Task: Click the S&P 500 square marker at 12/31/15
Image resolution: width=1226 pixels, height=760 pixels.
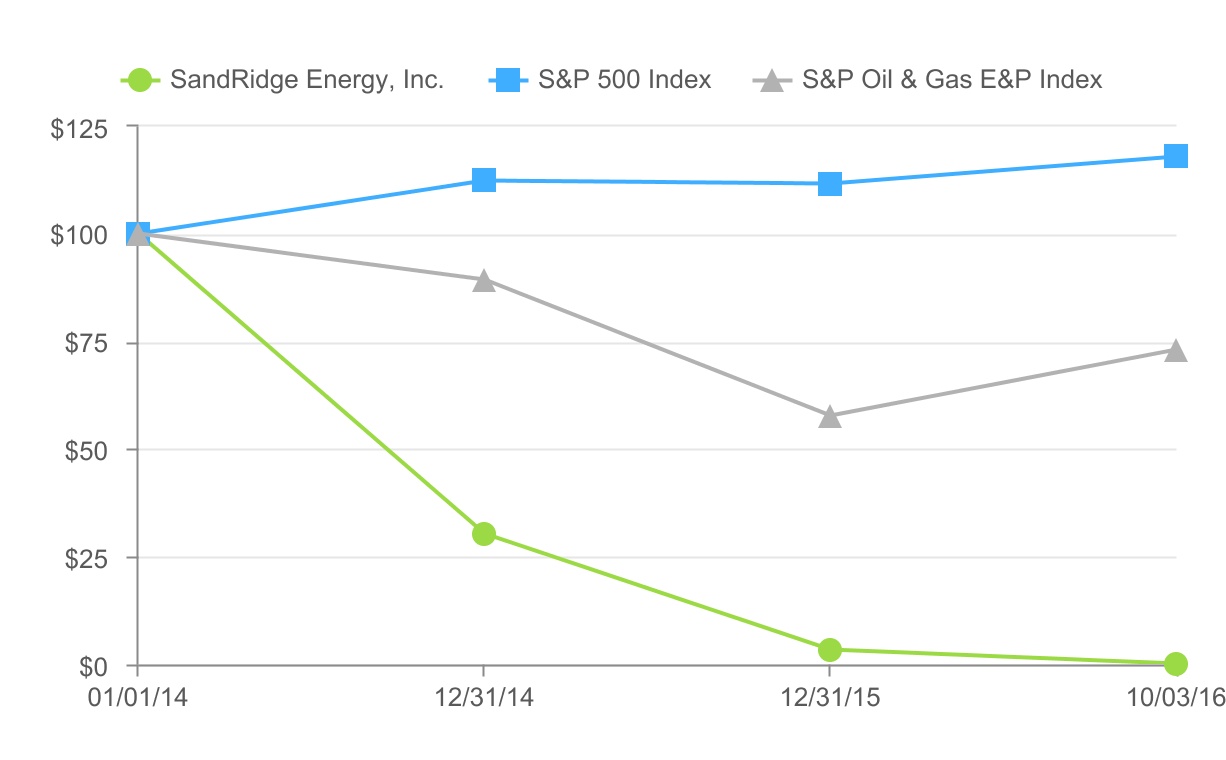Action: (x=830, y=184)
